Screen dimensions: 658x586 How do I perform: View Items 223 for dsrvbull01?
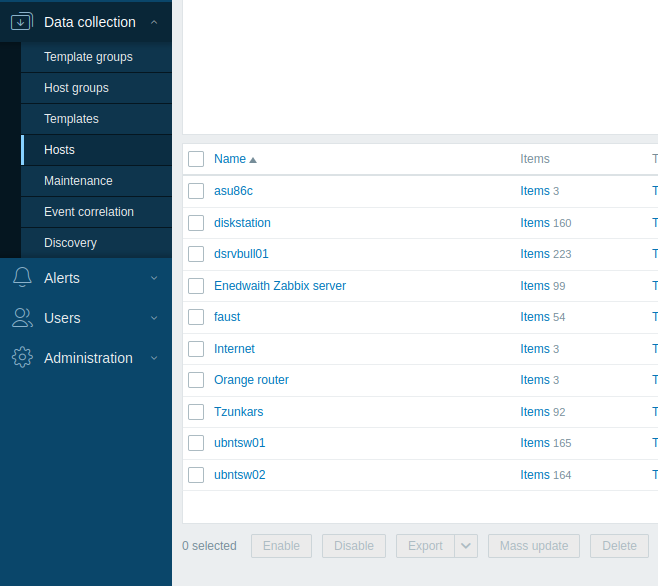535,254
